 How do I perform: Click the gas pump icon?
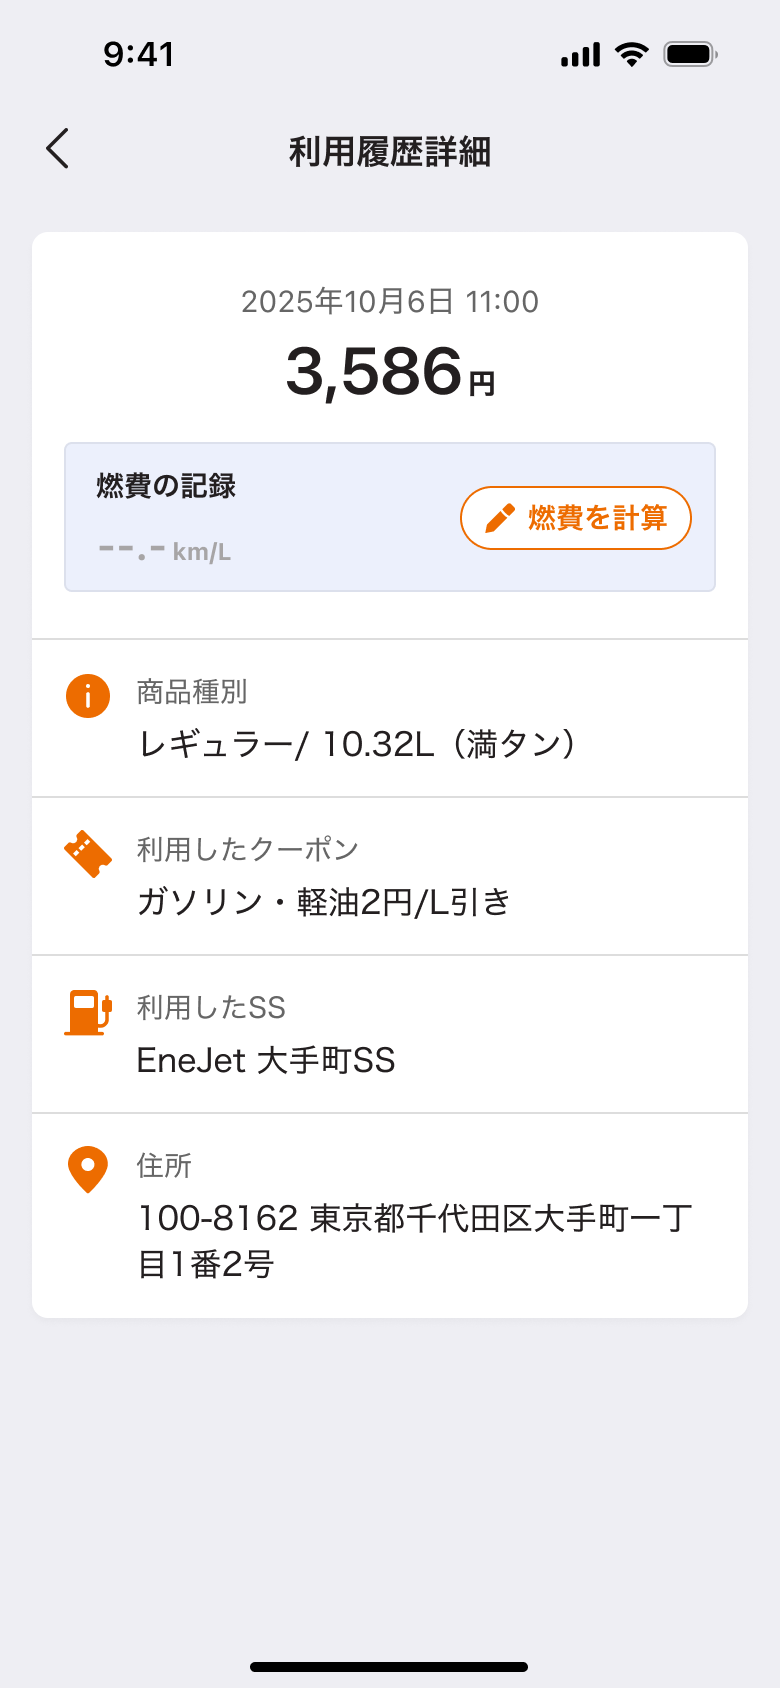pos(88,1012)
